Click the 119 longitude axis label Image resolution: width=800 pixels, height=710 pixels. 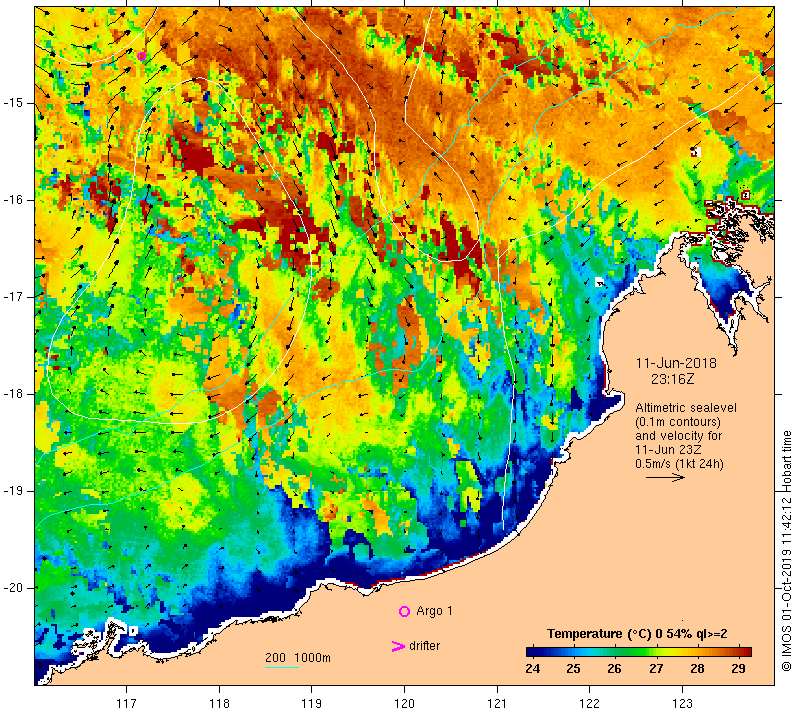[311, 703]
